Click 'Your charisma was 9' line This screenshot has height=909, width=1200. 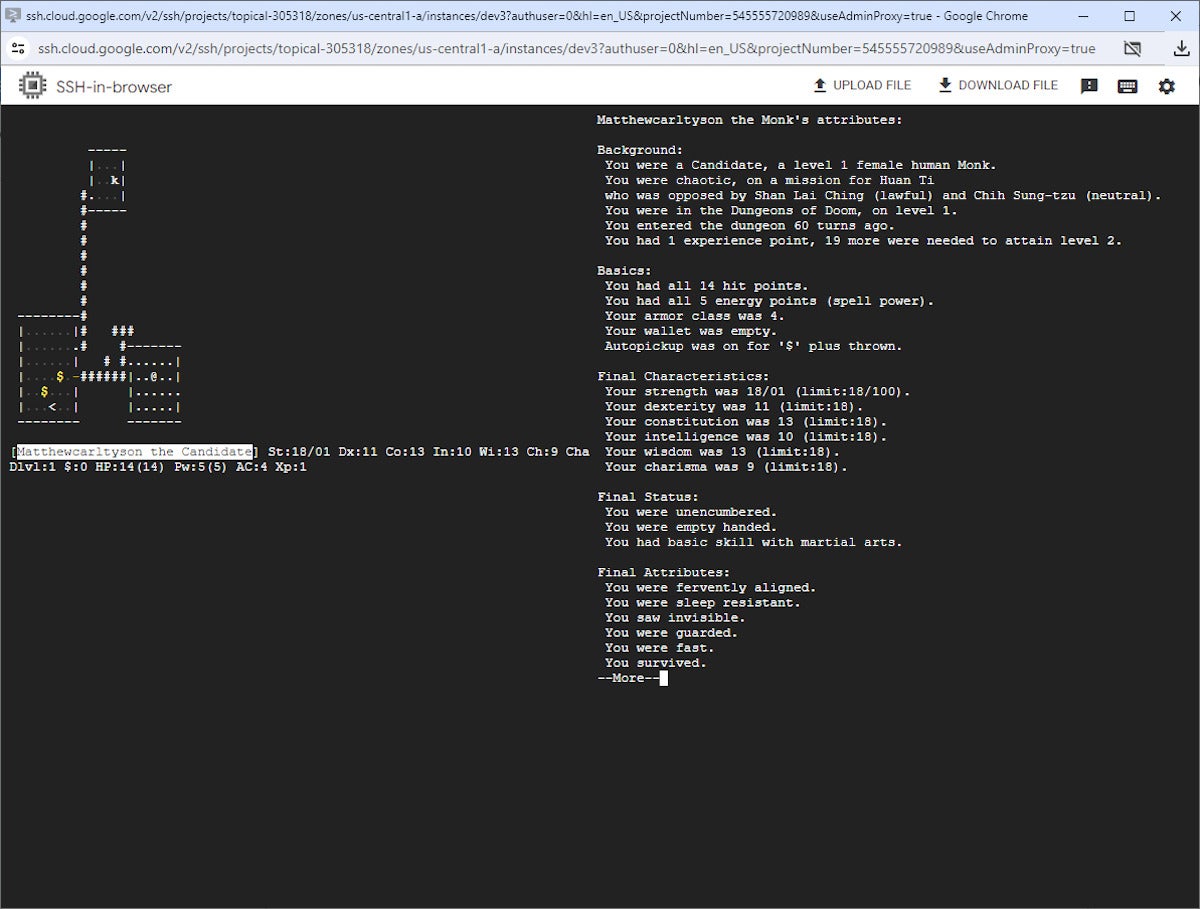[x=726, y=467]
